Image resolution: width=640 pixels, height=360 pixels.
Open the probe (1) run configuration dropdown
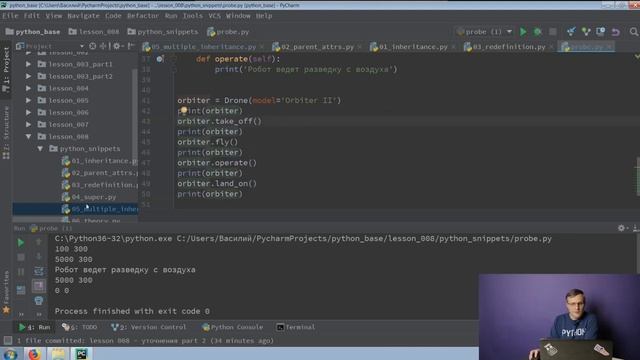[484, 32]
